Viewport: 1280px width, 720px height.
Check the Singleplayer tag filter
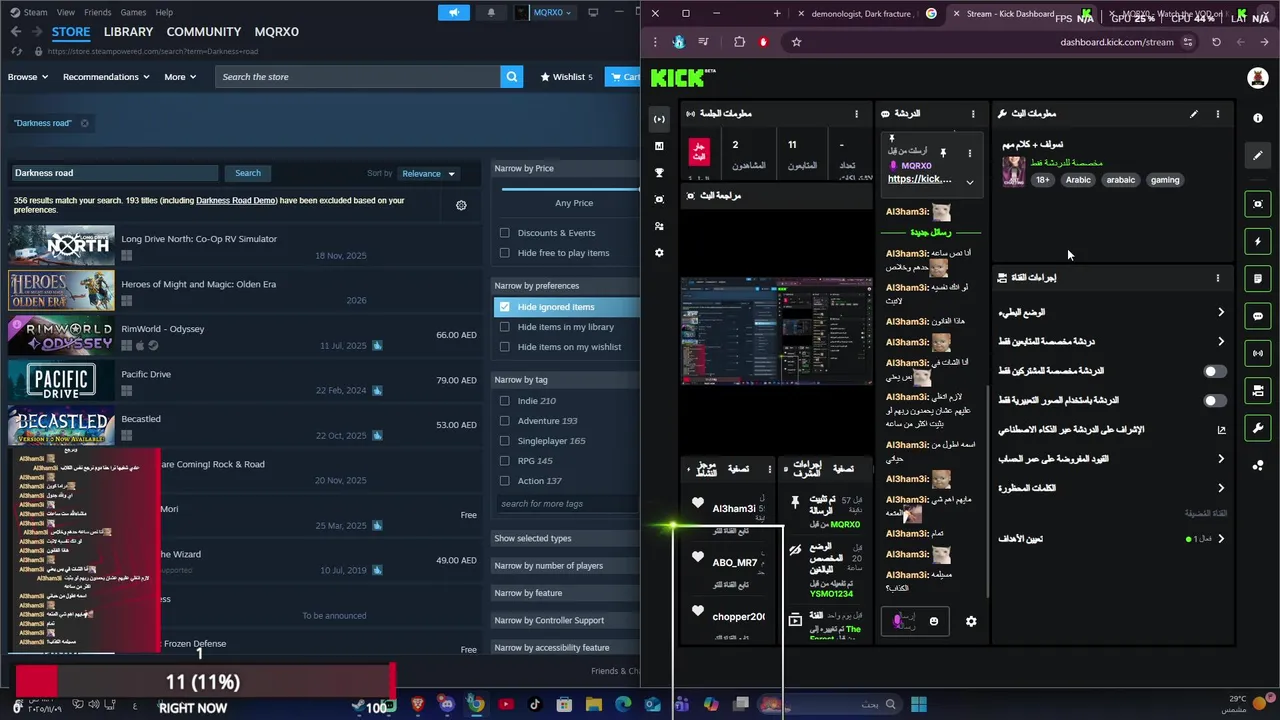[505, 441]
